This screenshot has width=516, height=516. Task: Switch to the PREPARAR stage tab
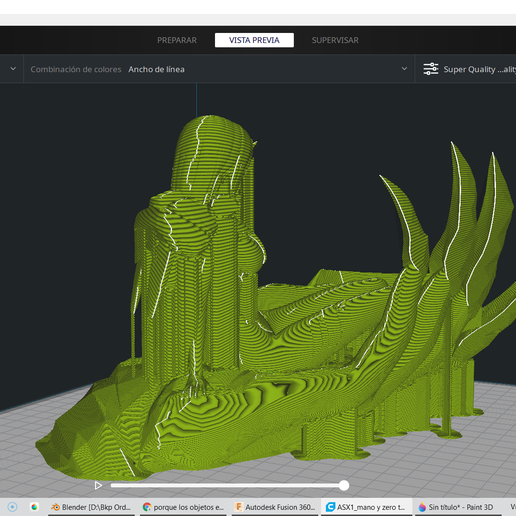177,40
